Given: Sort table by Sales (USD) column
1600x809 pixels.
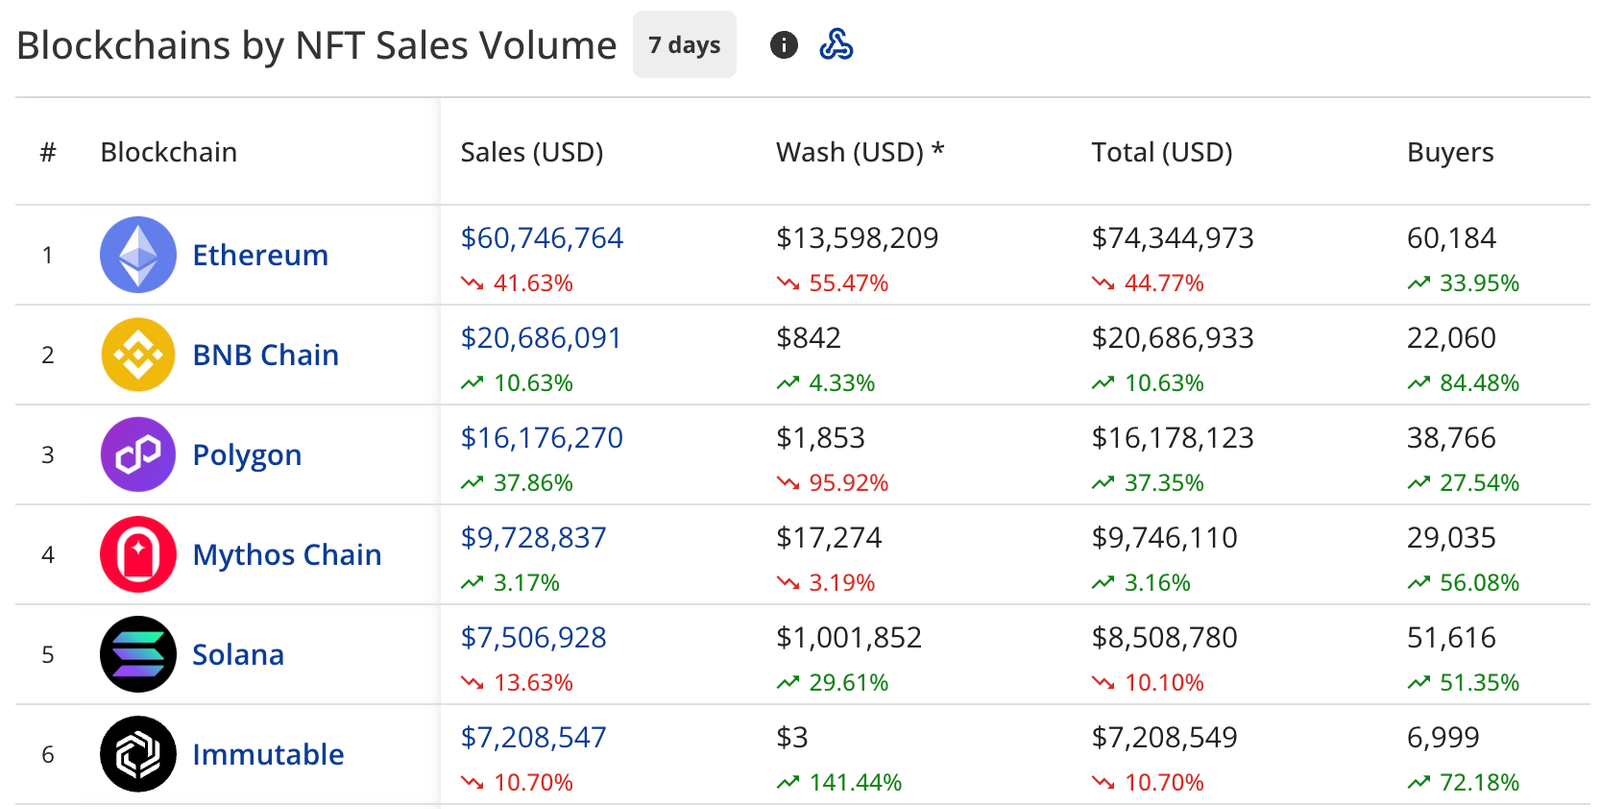Looking at the screenshot, I should pyautogui.click(x=531, y=152).
